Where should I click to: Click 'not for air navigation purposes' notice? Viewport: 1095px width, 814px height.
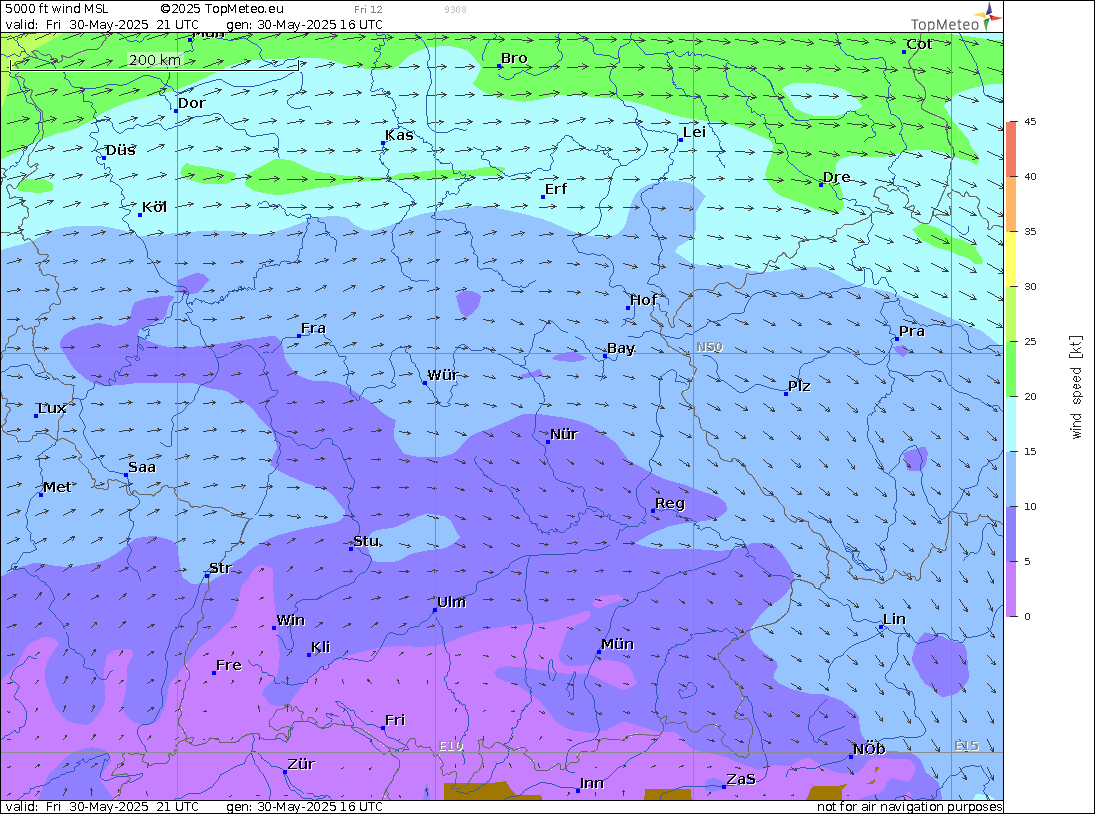(x=909, y=806)
